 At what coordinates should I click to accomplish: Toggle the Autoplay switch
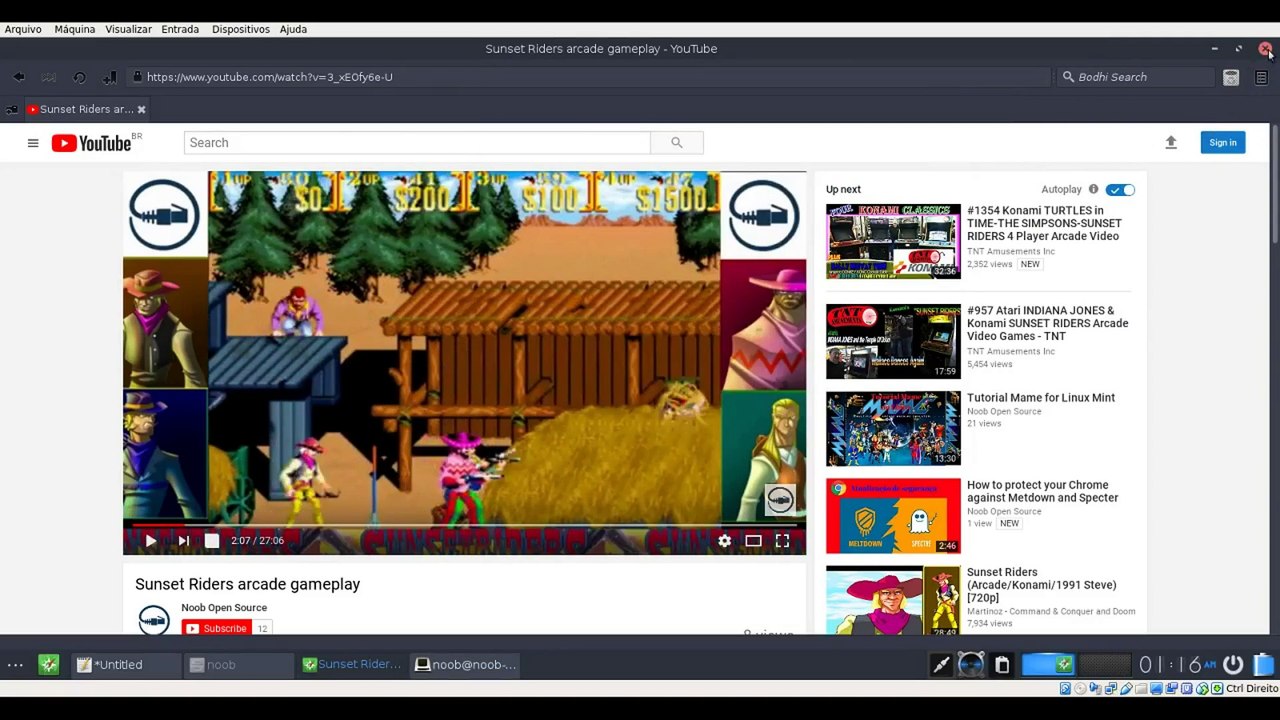click(x=1120, y=190)
